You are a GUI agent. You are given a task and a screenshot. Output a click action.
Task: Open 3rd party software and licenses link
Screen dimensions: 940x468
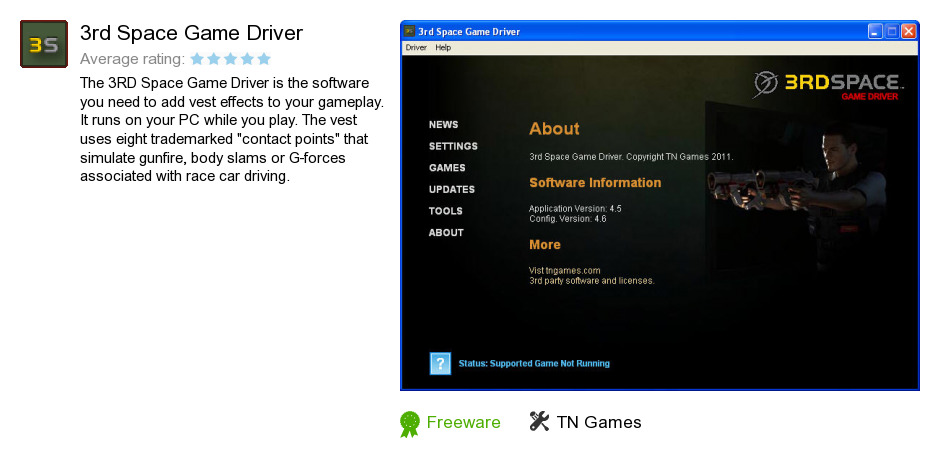click(x=592, y=280)
